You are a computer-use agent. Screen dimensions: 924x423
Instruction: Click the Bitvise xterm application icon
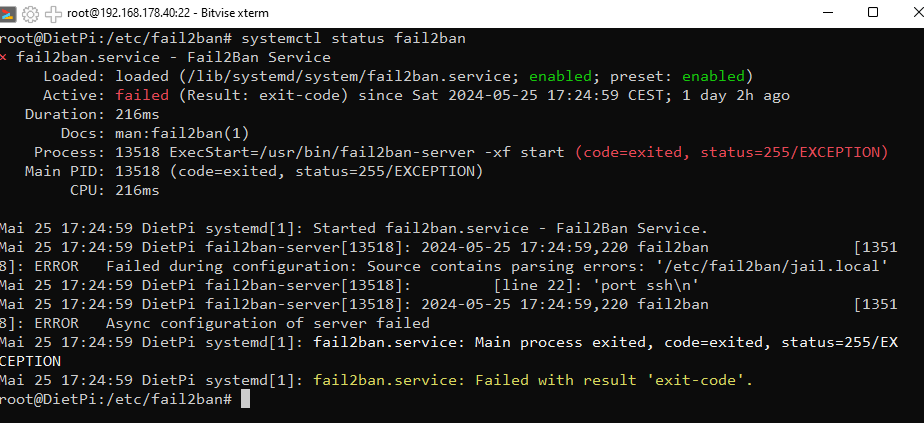click(x=9, y=12)
